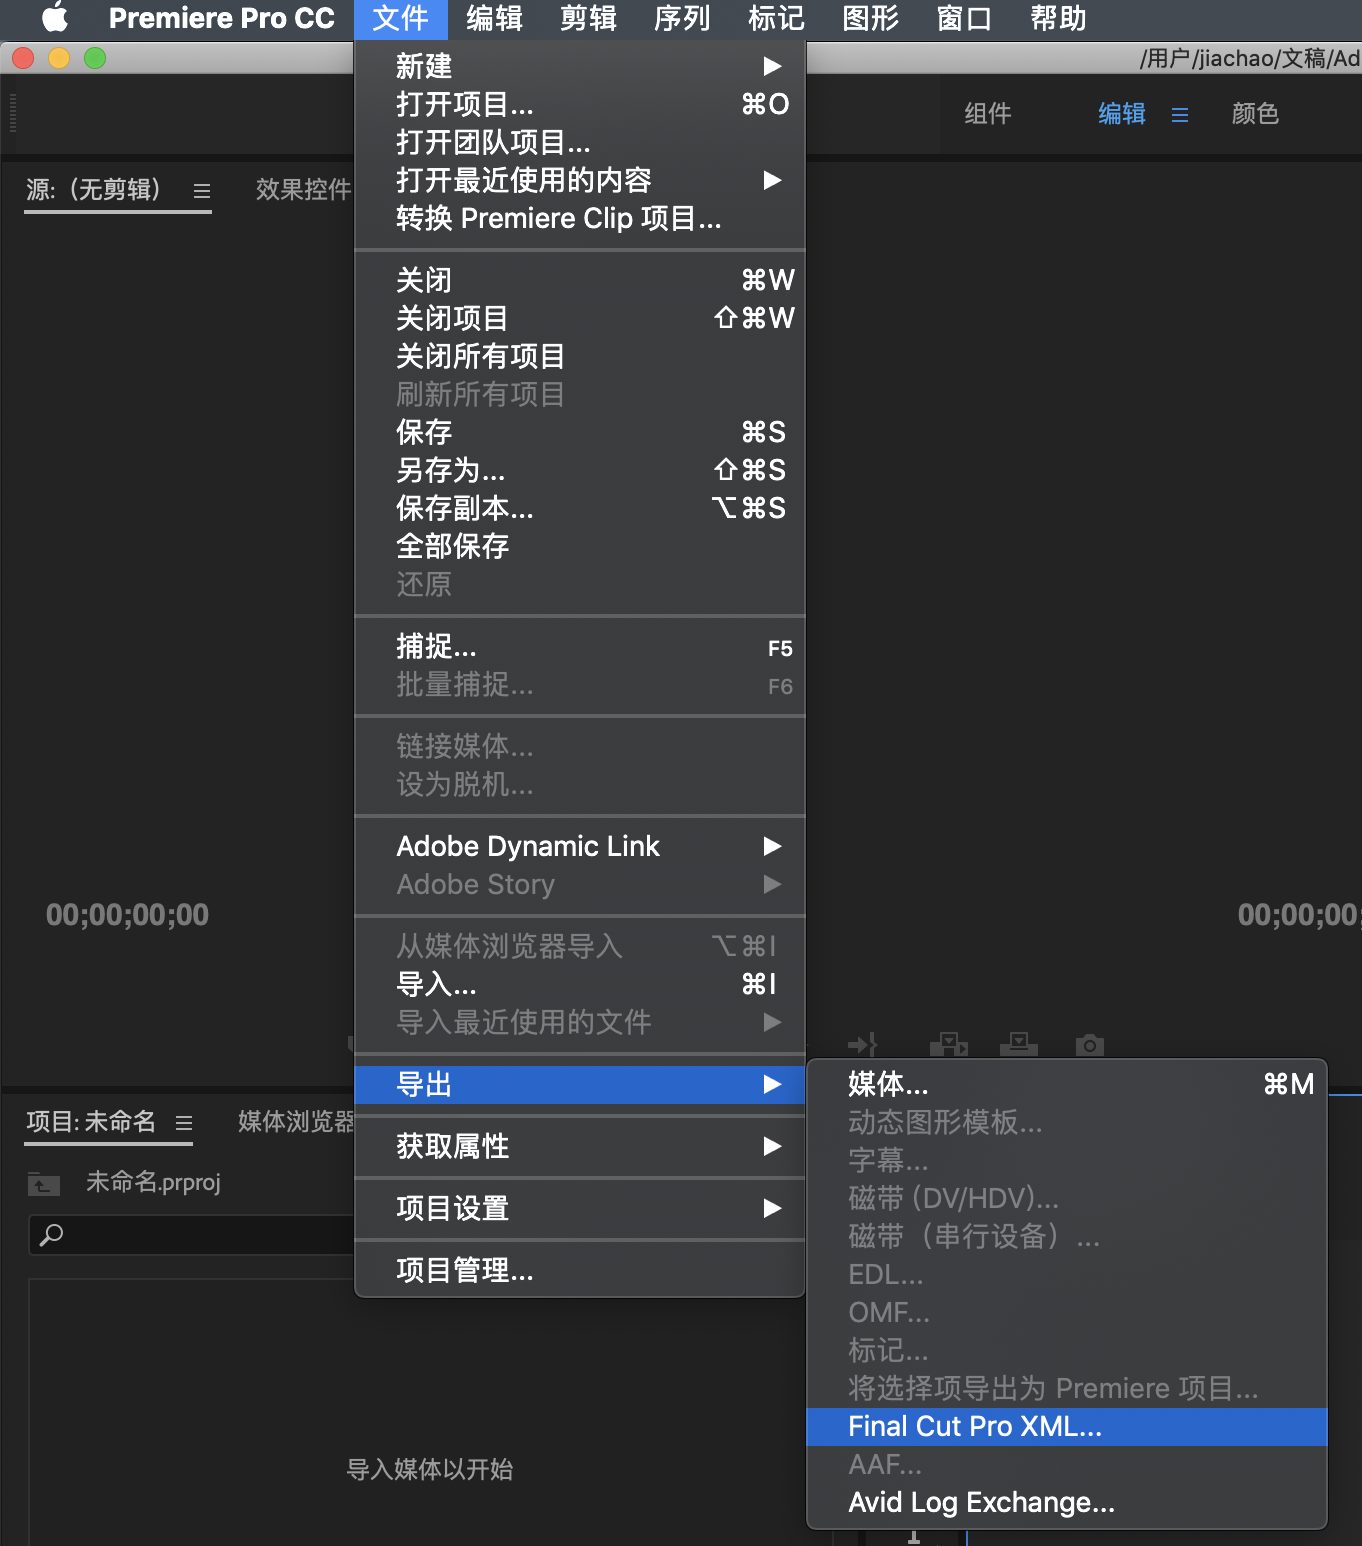1362x1546 pixels.
Task: Expand the 获取属性 submenu
Action: [580, 1146]
